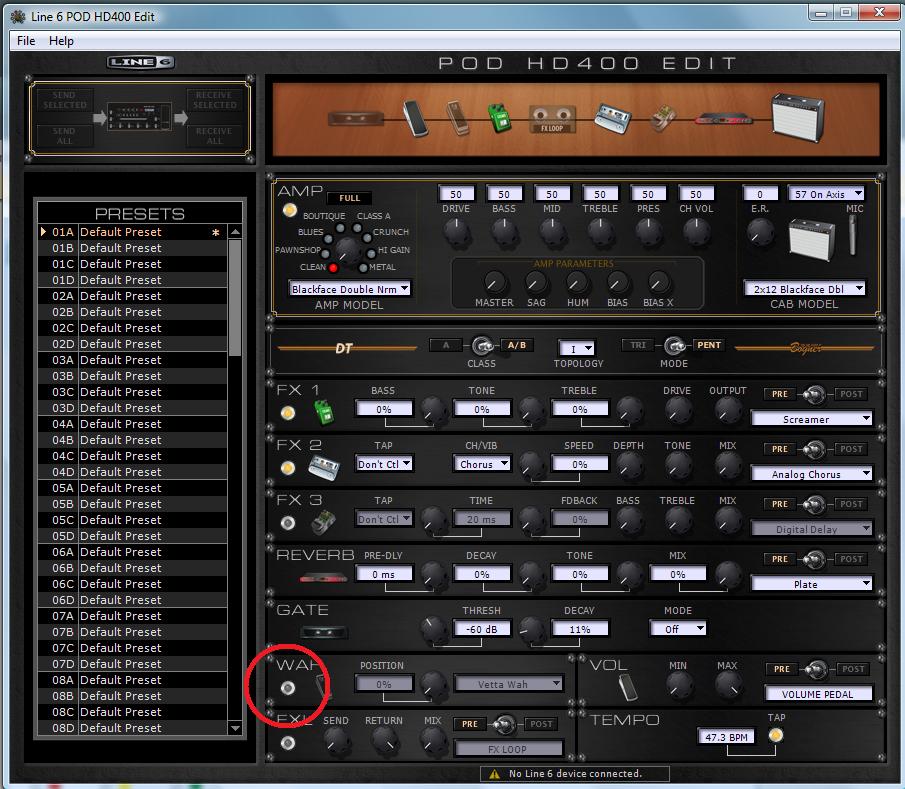Image resolution: width=905 pixels, height=789 pixels.
Task: Click the FX 2 chorus pedal icon
Action: (323, 468)
